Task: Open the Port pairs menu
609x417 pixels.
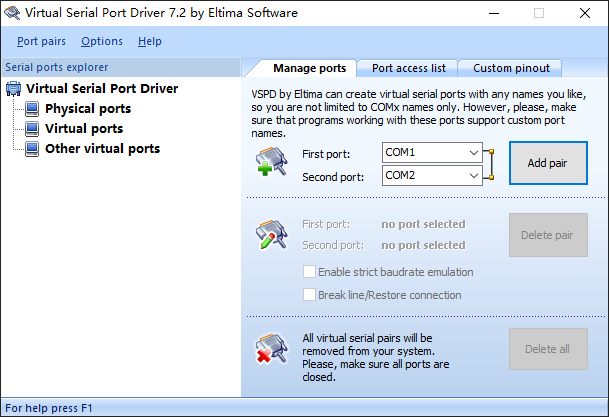Action: [41, 41]
